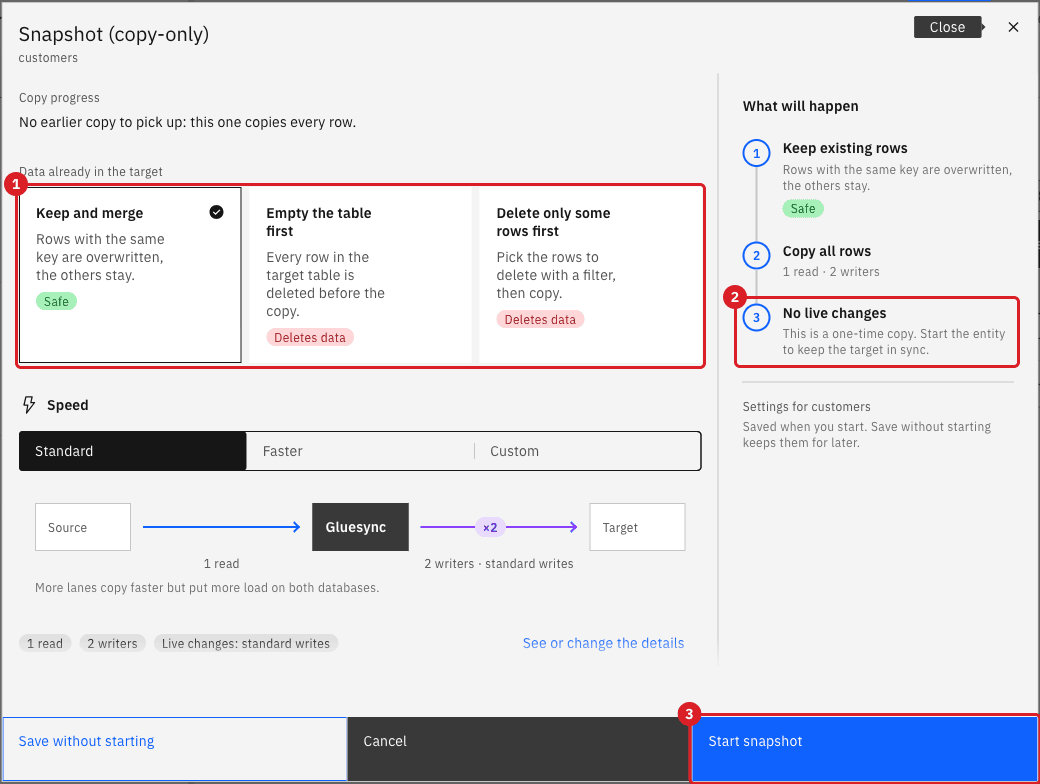Click Deletes data badge under Empty the table
The width and height of the screenshot is (1040, 784).
310,338
